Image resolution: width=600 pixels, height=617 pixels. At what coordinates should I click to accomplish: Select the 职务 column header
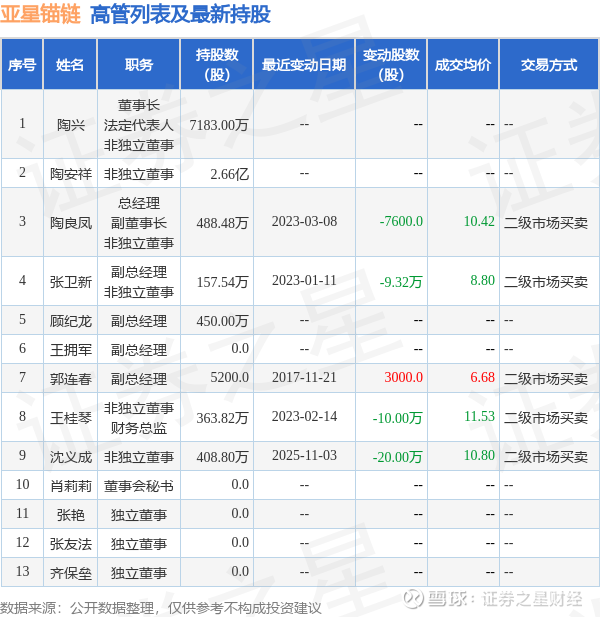(138, 65)
